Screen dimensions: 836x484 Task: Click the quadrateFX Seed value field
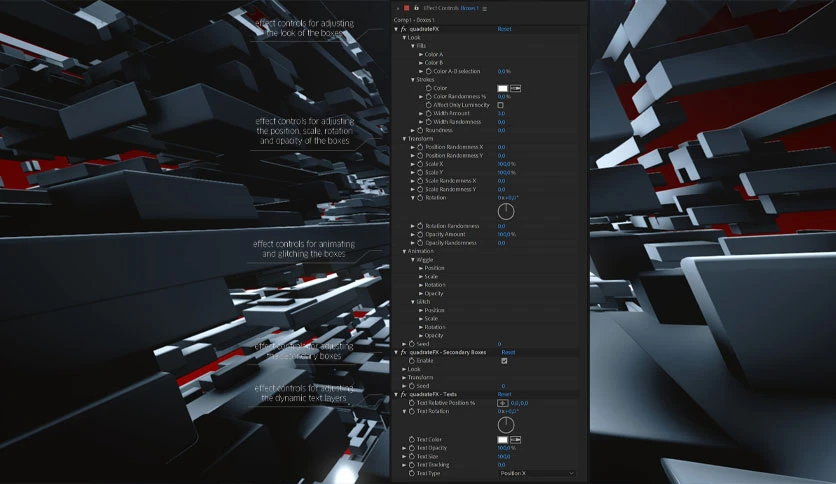(500, 344)
